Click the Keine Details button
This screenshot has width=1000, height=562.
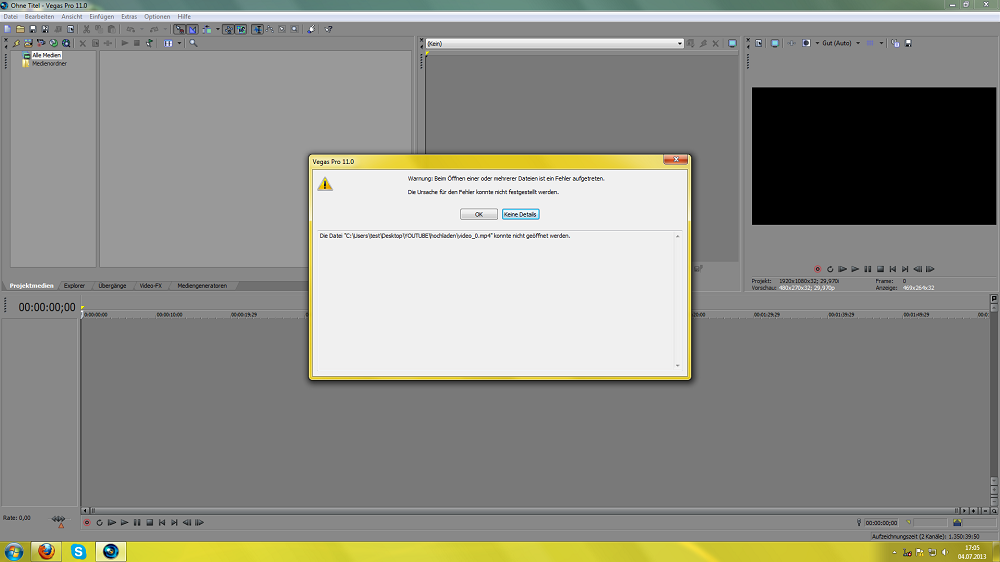tap(520, 214)
